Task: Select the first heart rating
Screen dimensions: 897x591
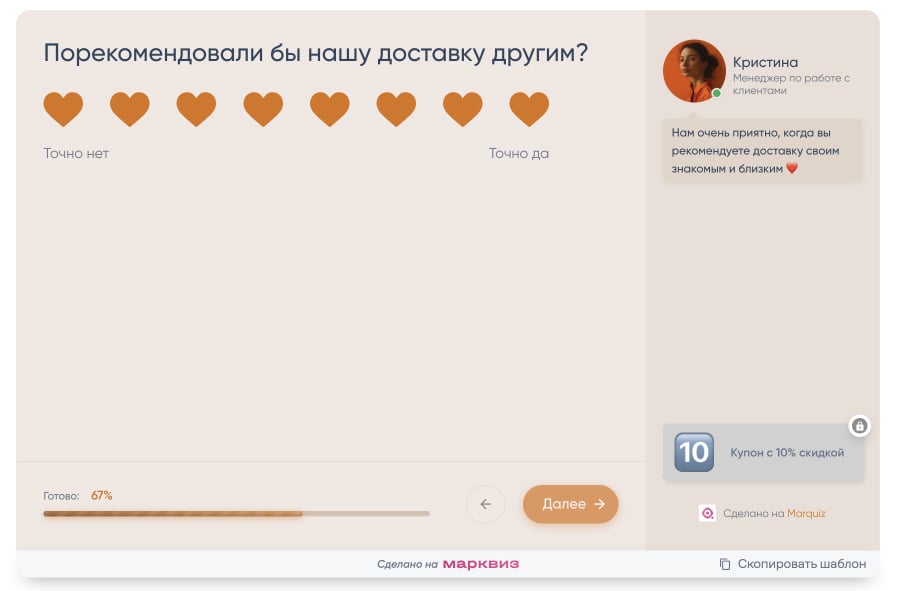Action: click(x=63, y=108)
